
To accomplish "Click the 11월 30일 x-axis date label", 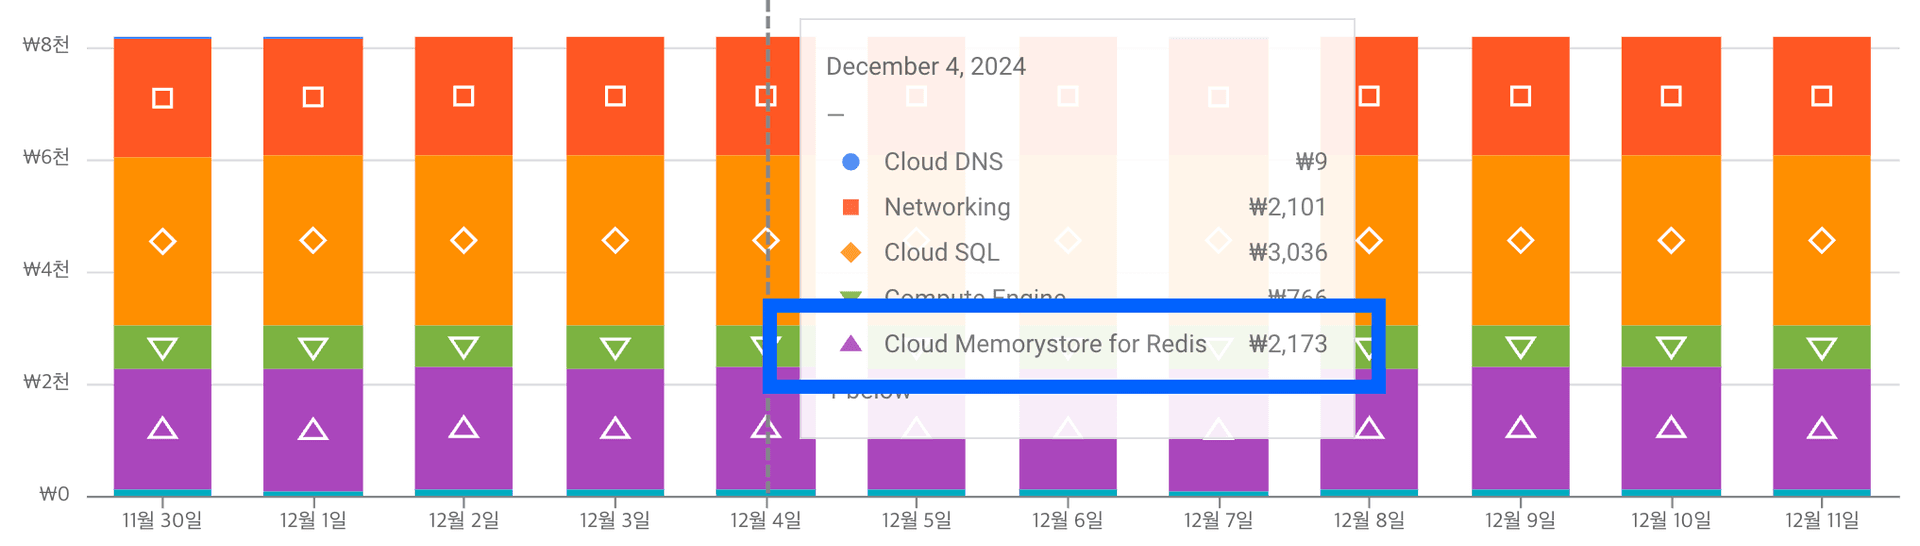I will [162, 521].
